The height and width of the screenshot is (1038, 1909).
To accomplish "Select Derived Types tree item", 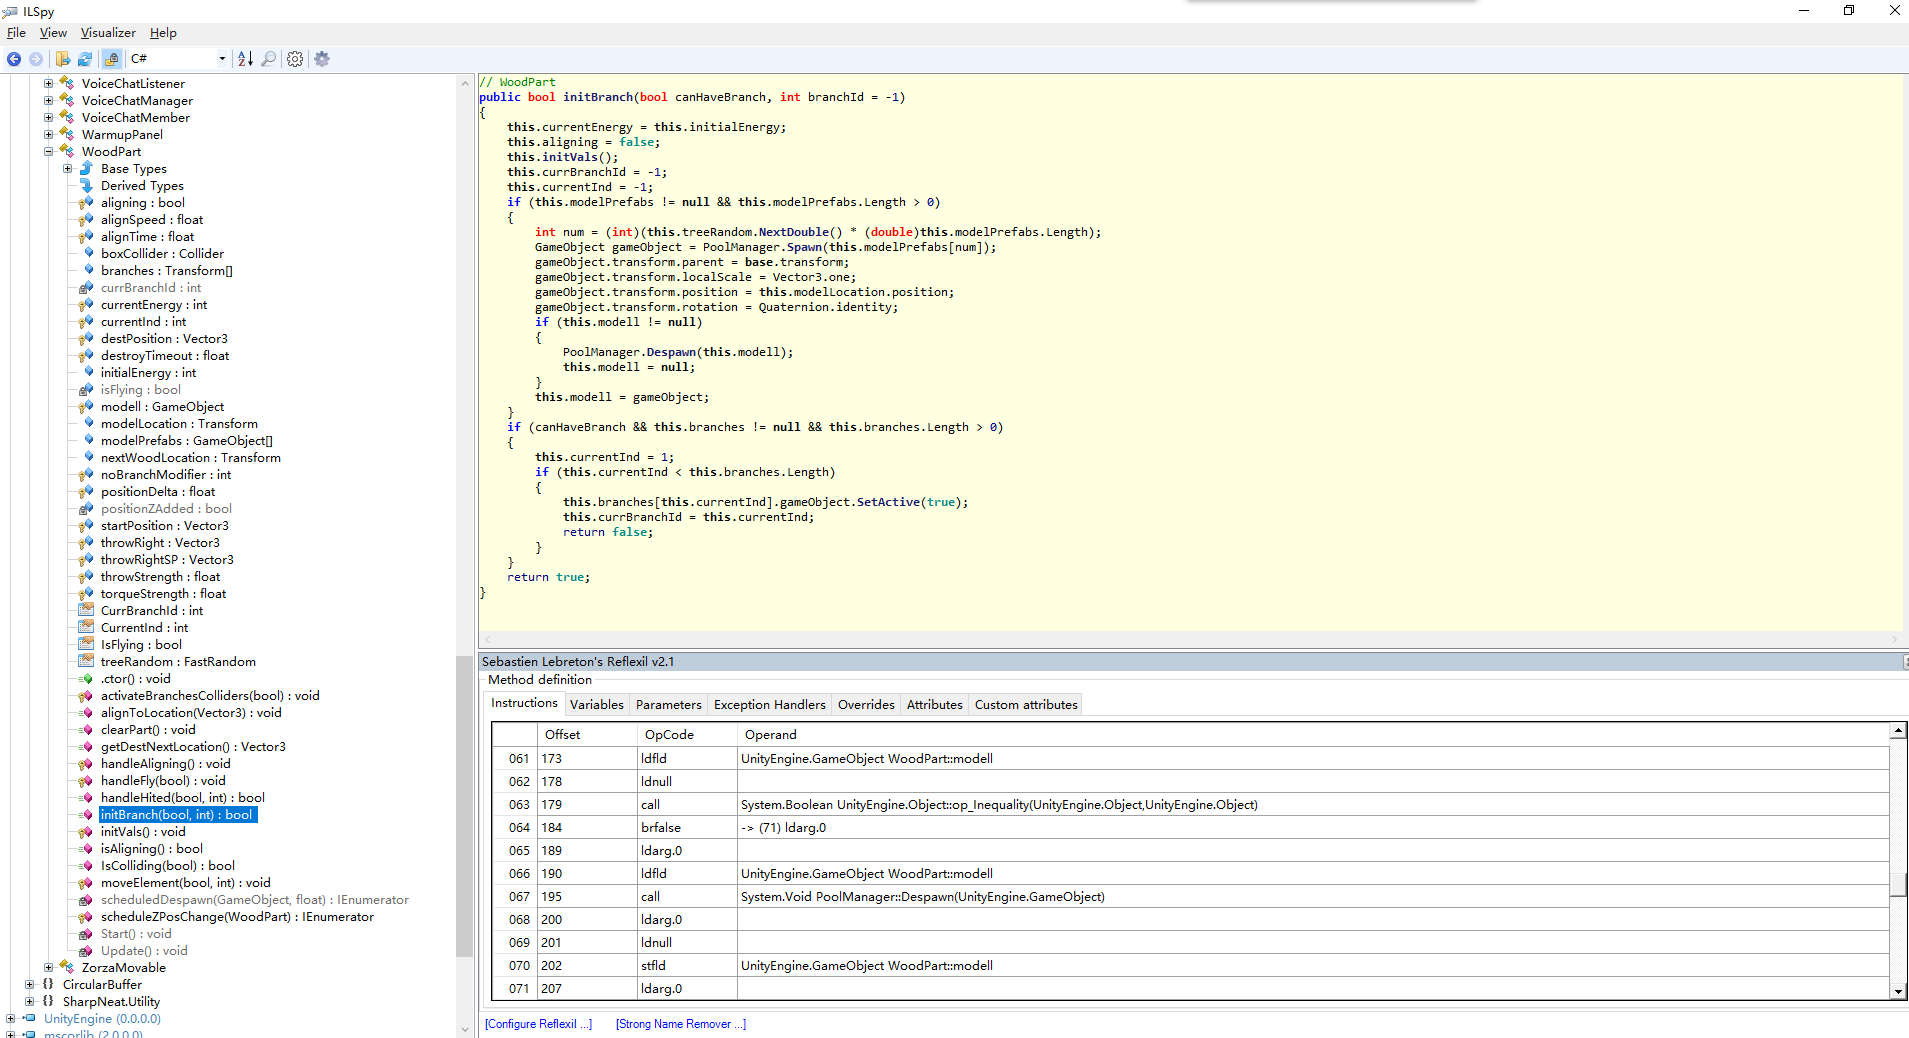I will click(x=142, y=186).
